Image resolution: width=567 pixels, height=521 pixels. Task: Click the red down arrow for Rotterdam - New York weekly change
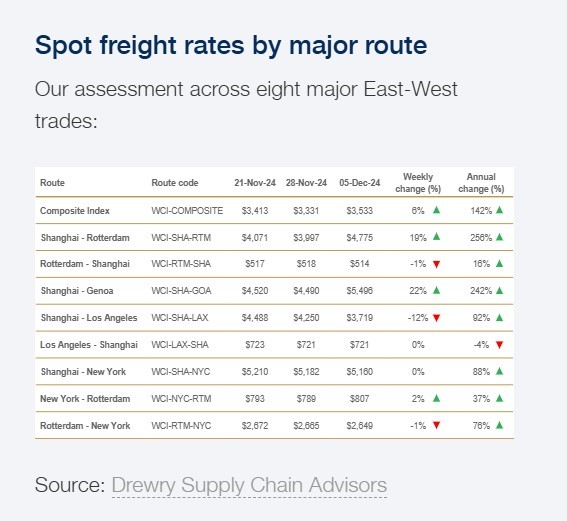pos(436,425)
